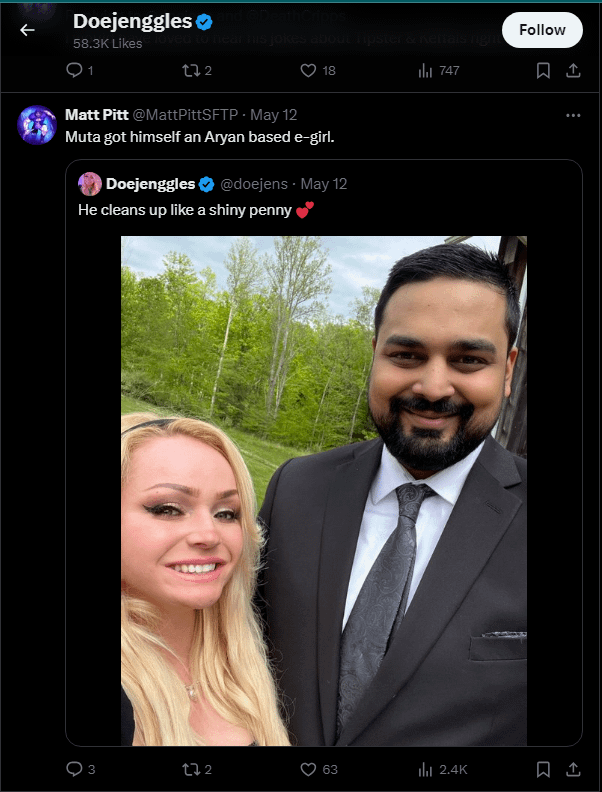
Task: View analytics showing 747 views
Action: tap(439, 70)
